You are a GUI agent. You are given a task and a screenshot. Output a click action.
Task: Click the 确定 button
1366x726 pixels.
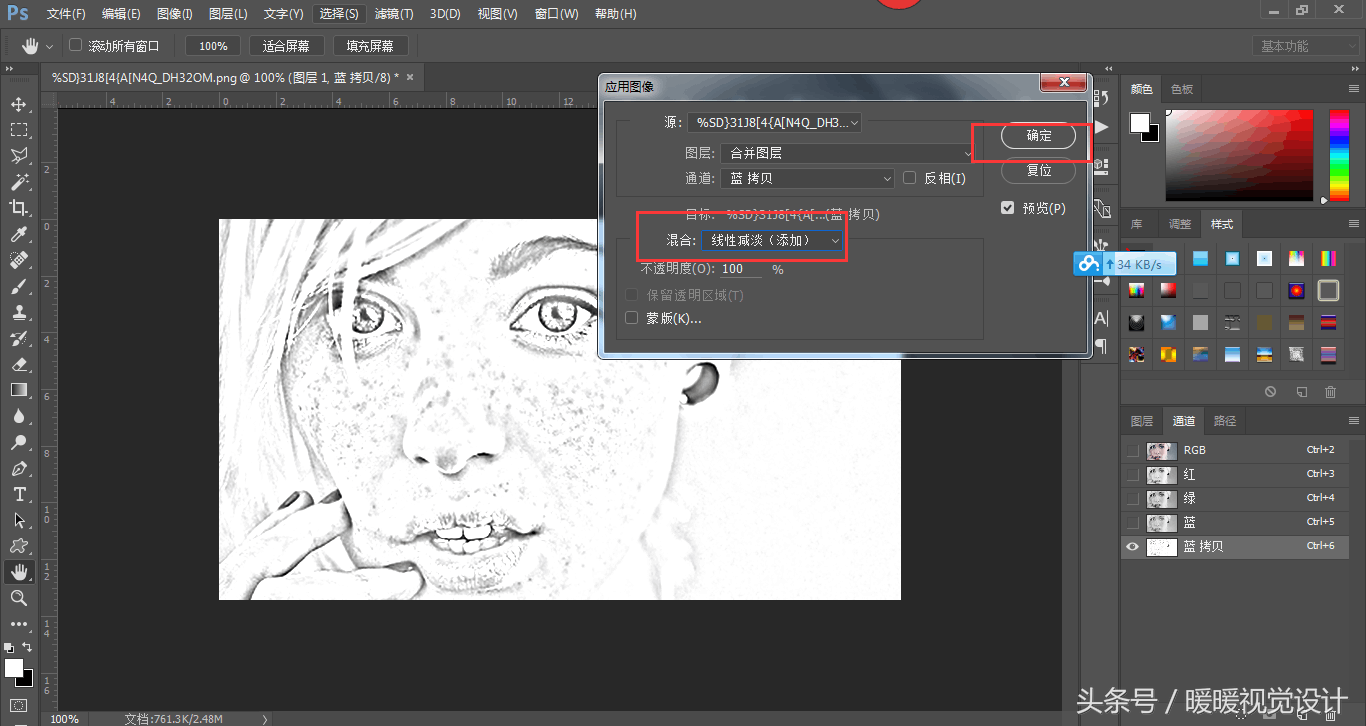[x=1039, y=136]
